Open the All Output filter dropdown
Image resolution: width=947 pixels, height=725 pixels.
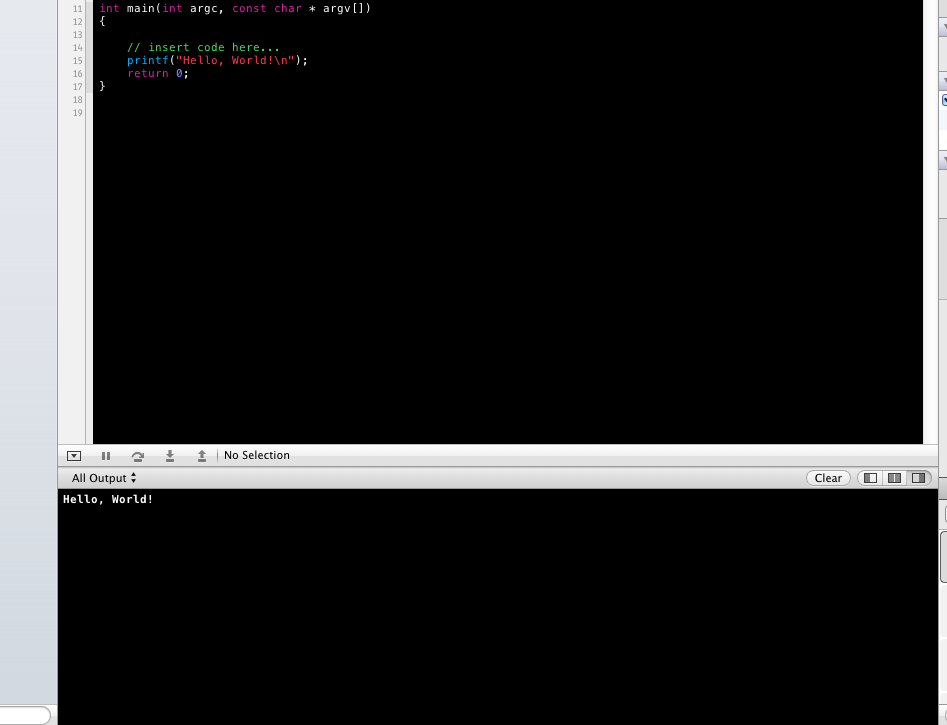pyautogui.click(x=104, y=478)
